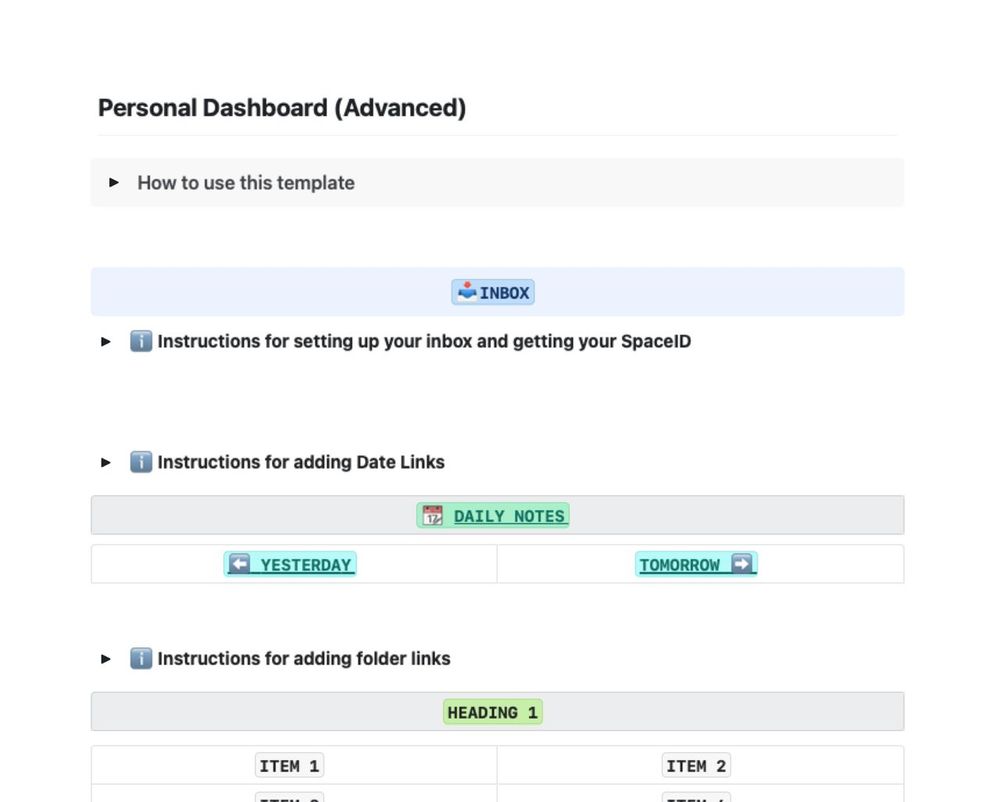Go to the YESTERDAY note link
1000x802 pixels.
coord(305,565)
